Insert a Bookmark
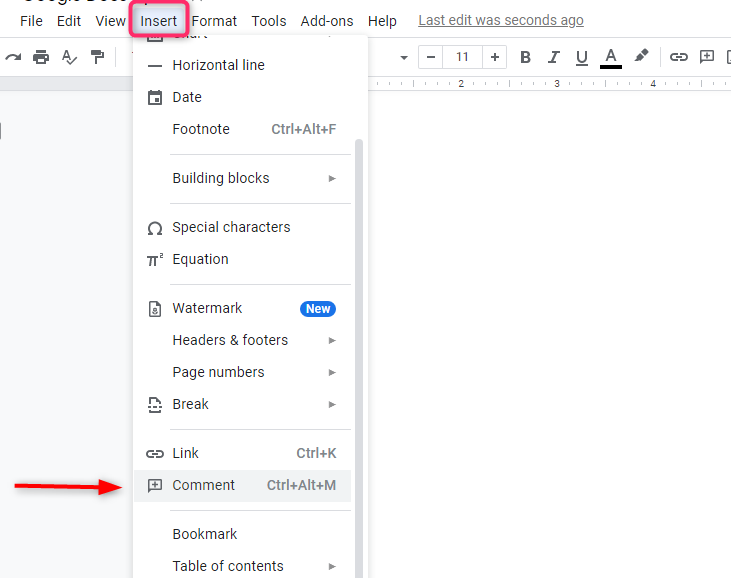The image size is (731, 578). click(x=242, y=534)
